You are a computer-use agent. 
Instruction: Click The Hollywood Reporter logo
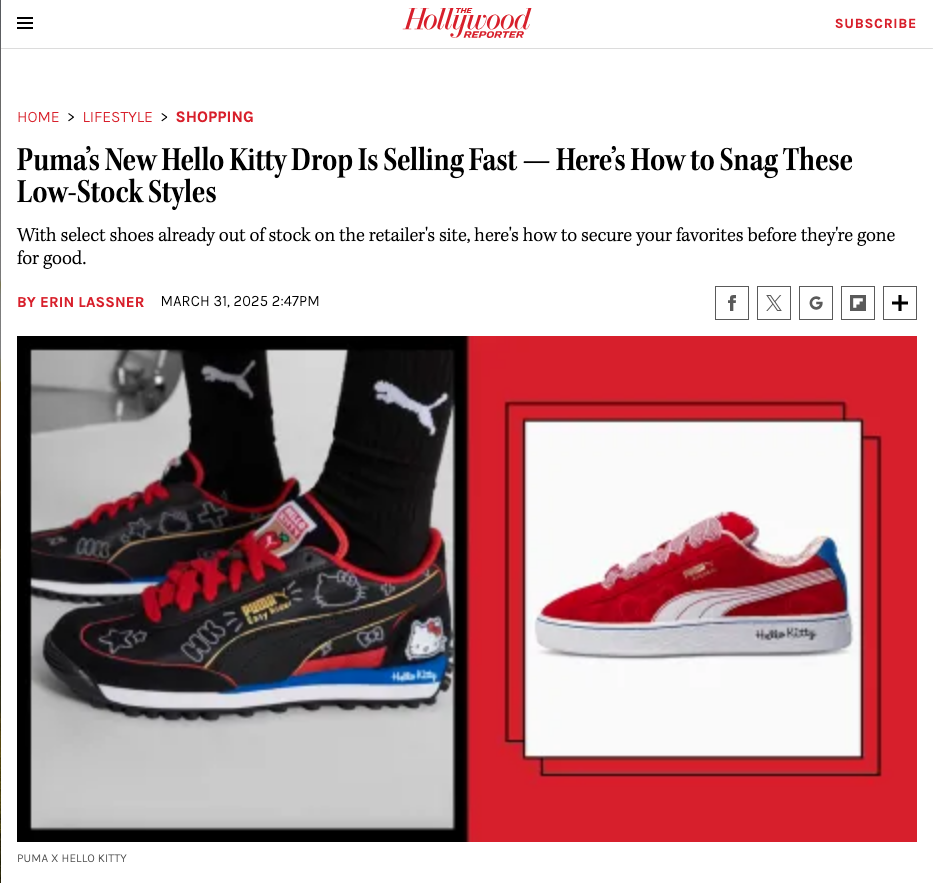467,23
